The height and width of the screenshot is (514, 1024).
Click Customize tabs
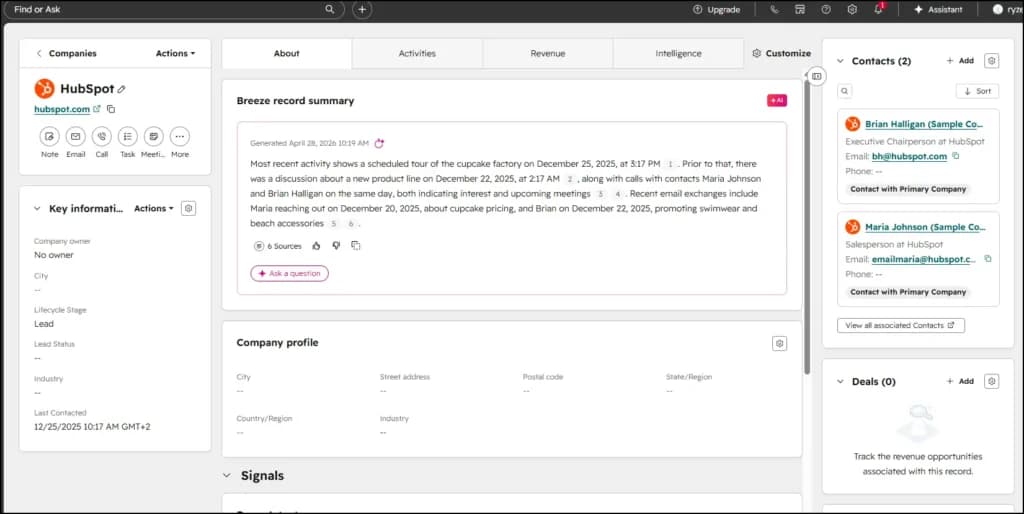(x=781, y=54)
